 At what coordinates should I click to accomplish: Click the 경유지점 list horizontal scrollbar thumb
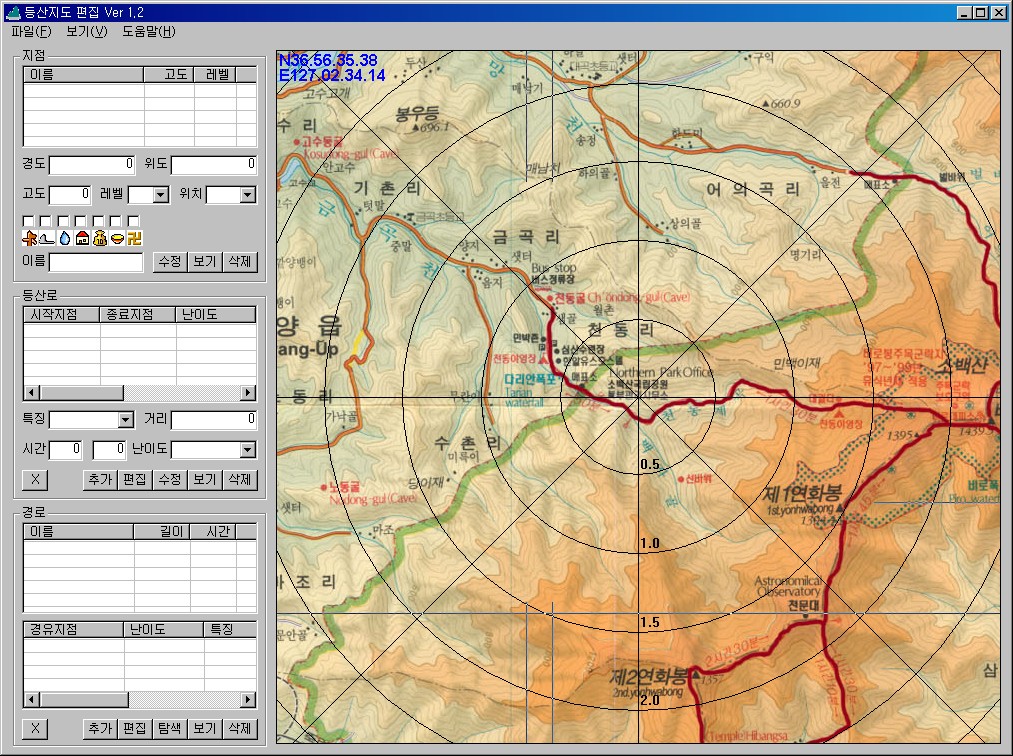pos(84,700)
